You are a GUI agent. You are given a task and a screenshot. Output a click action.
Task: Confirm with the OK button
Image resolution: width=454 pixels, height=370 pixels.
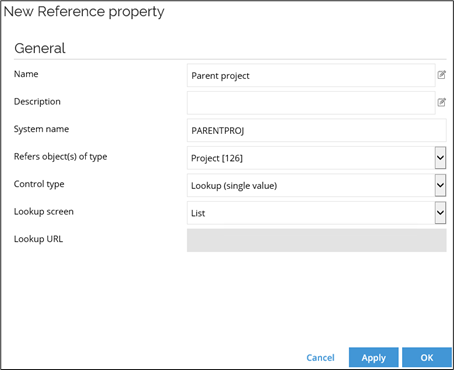click(427, 357)
